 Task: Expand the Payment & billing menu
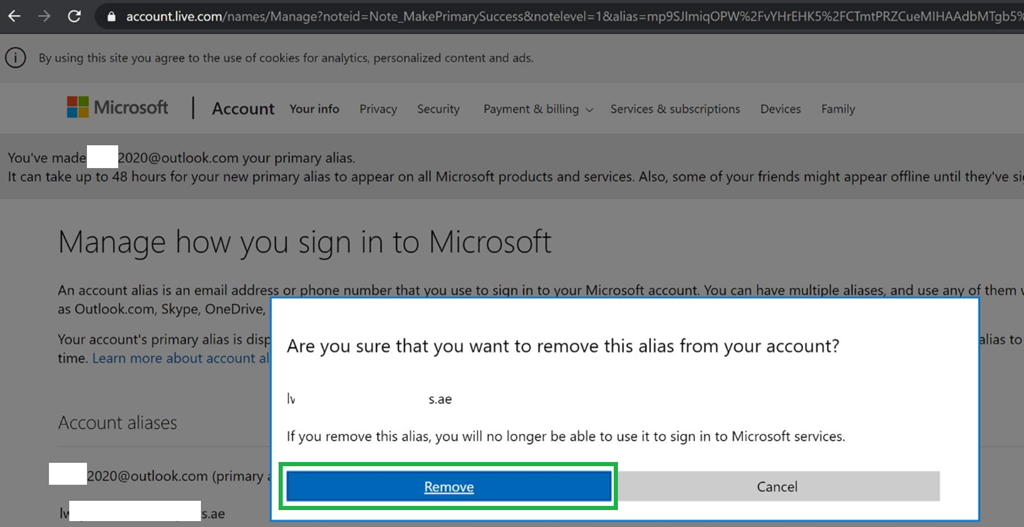tap(538, 109)
